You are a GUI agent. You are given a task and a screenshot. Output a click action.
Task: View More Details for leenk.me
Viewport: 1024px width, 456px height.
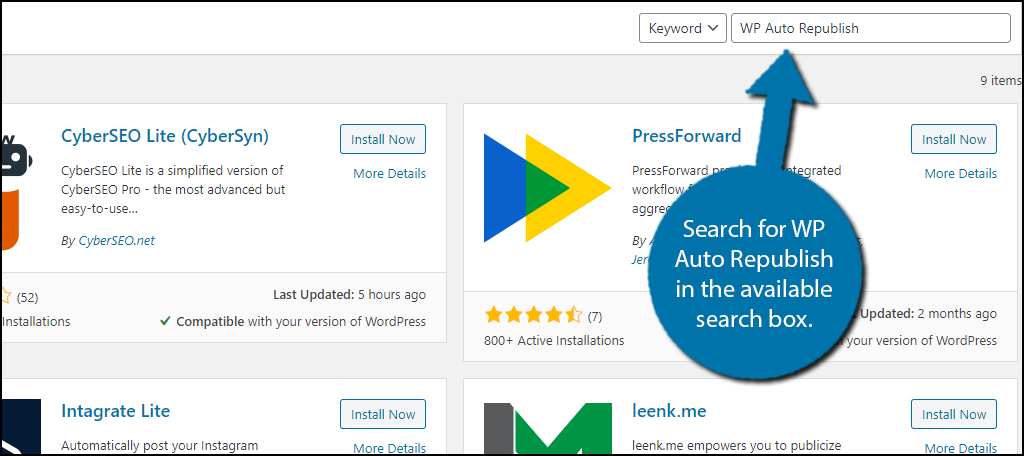click(x=961, y=448)
